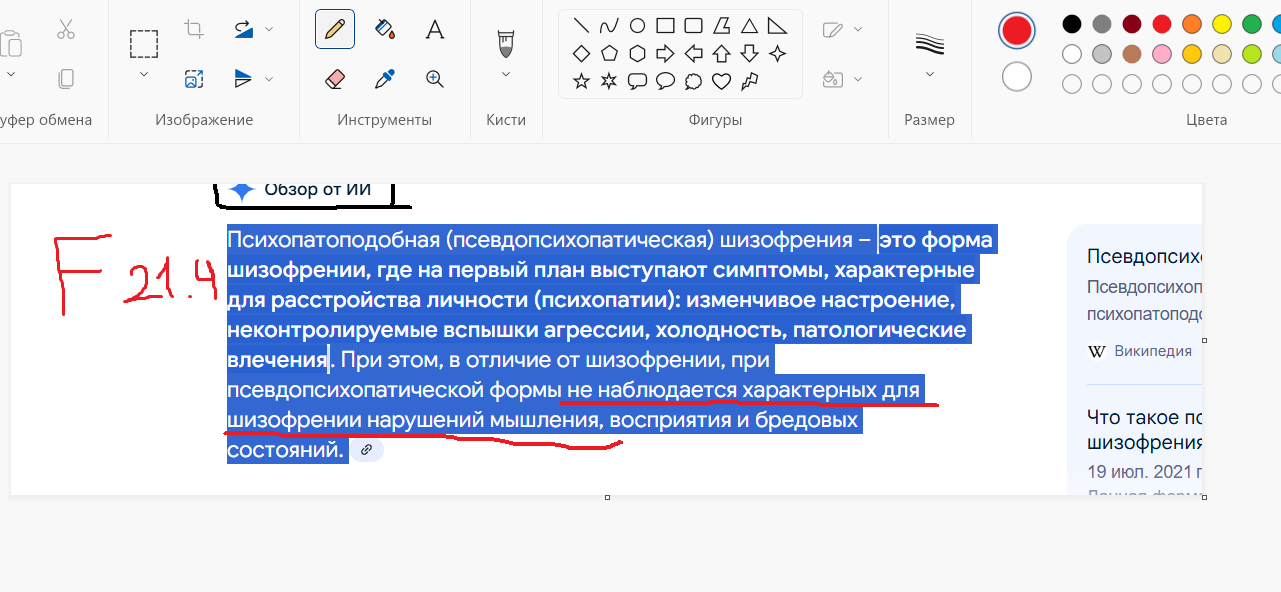Click the "Обзор от ИИ" heading on canvas

[x=317, y=190]
